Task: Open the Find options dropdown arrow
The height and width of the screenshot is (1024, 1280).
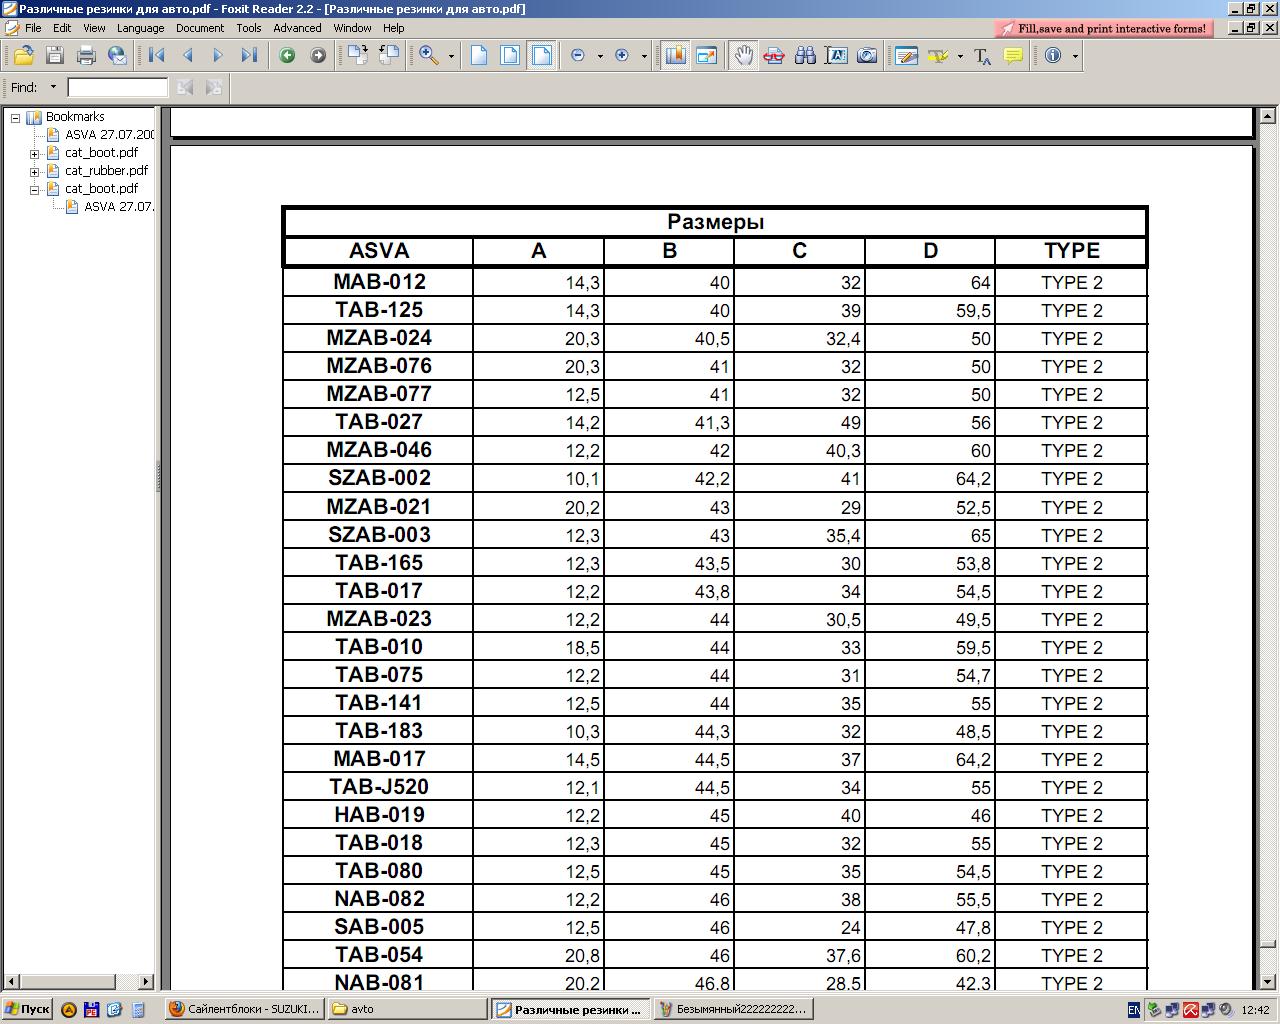Action: point(53,88)
